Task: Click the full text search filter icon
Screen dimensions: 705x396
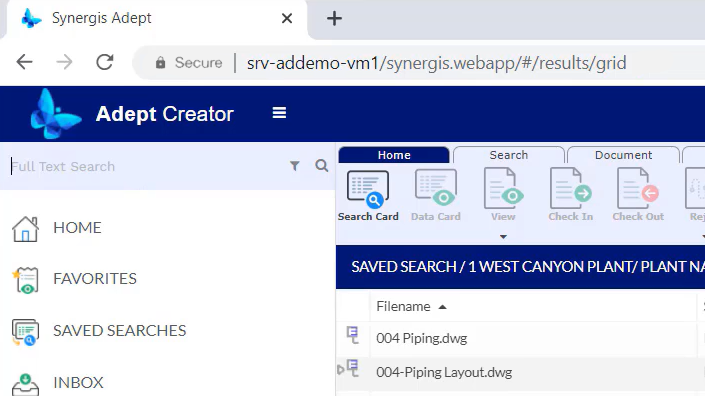Action: click(294, 166)
